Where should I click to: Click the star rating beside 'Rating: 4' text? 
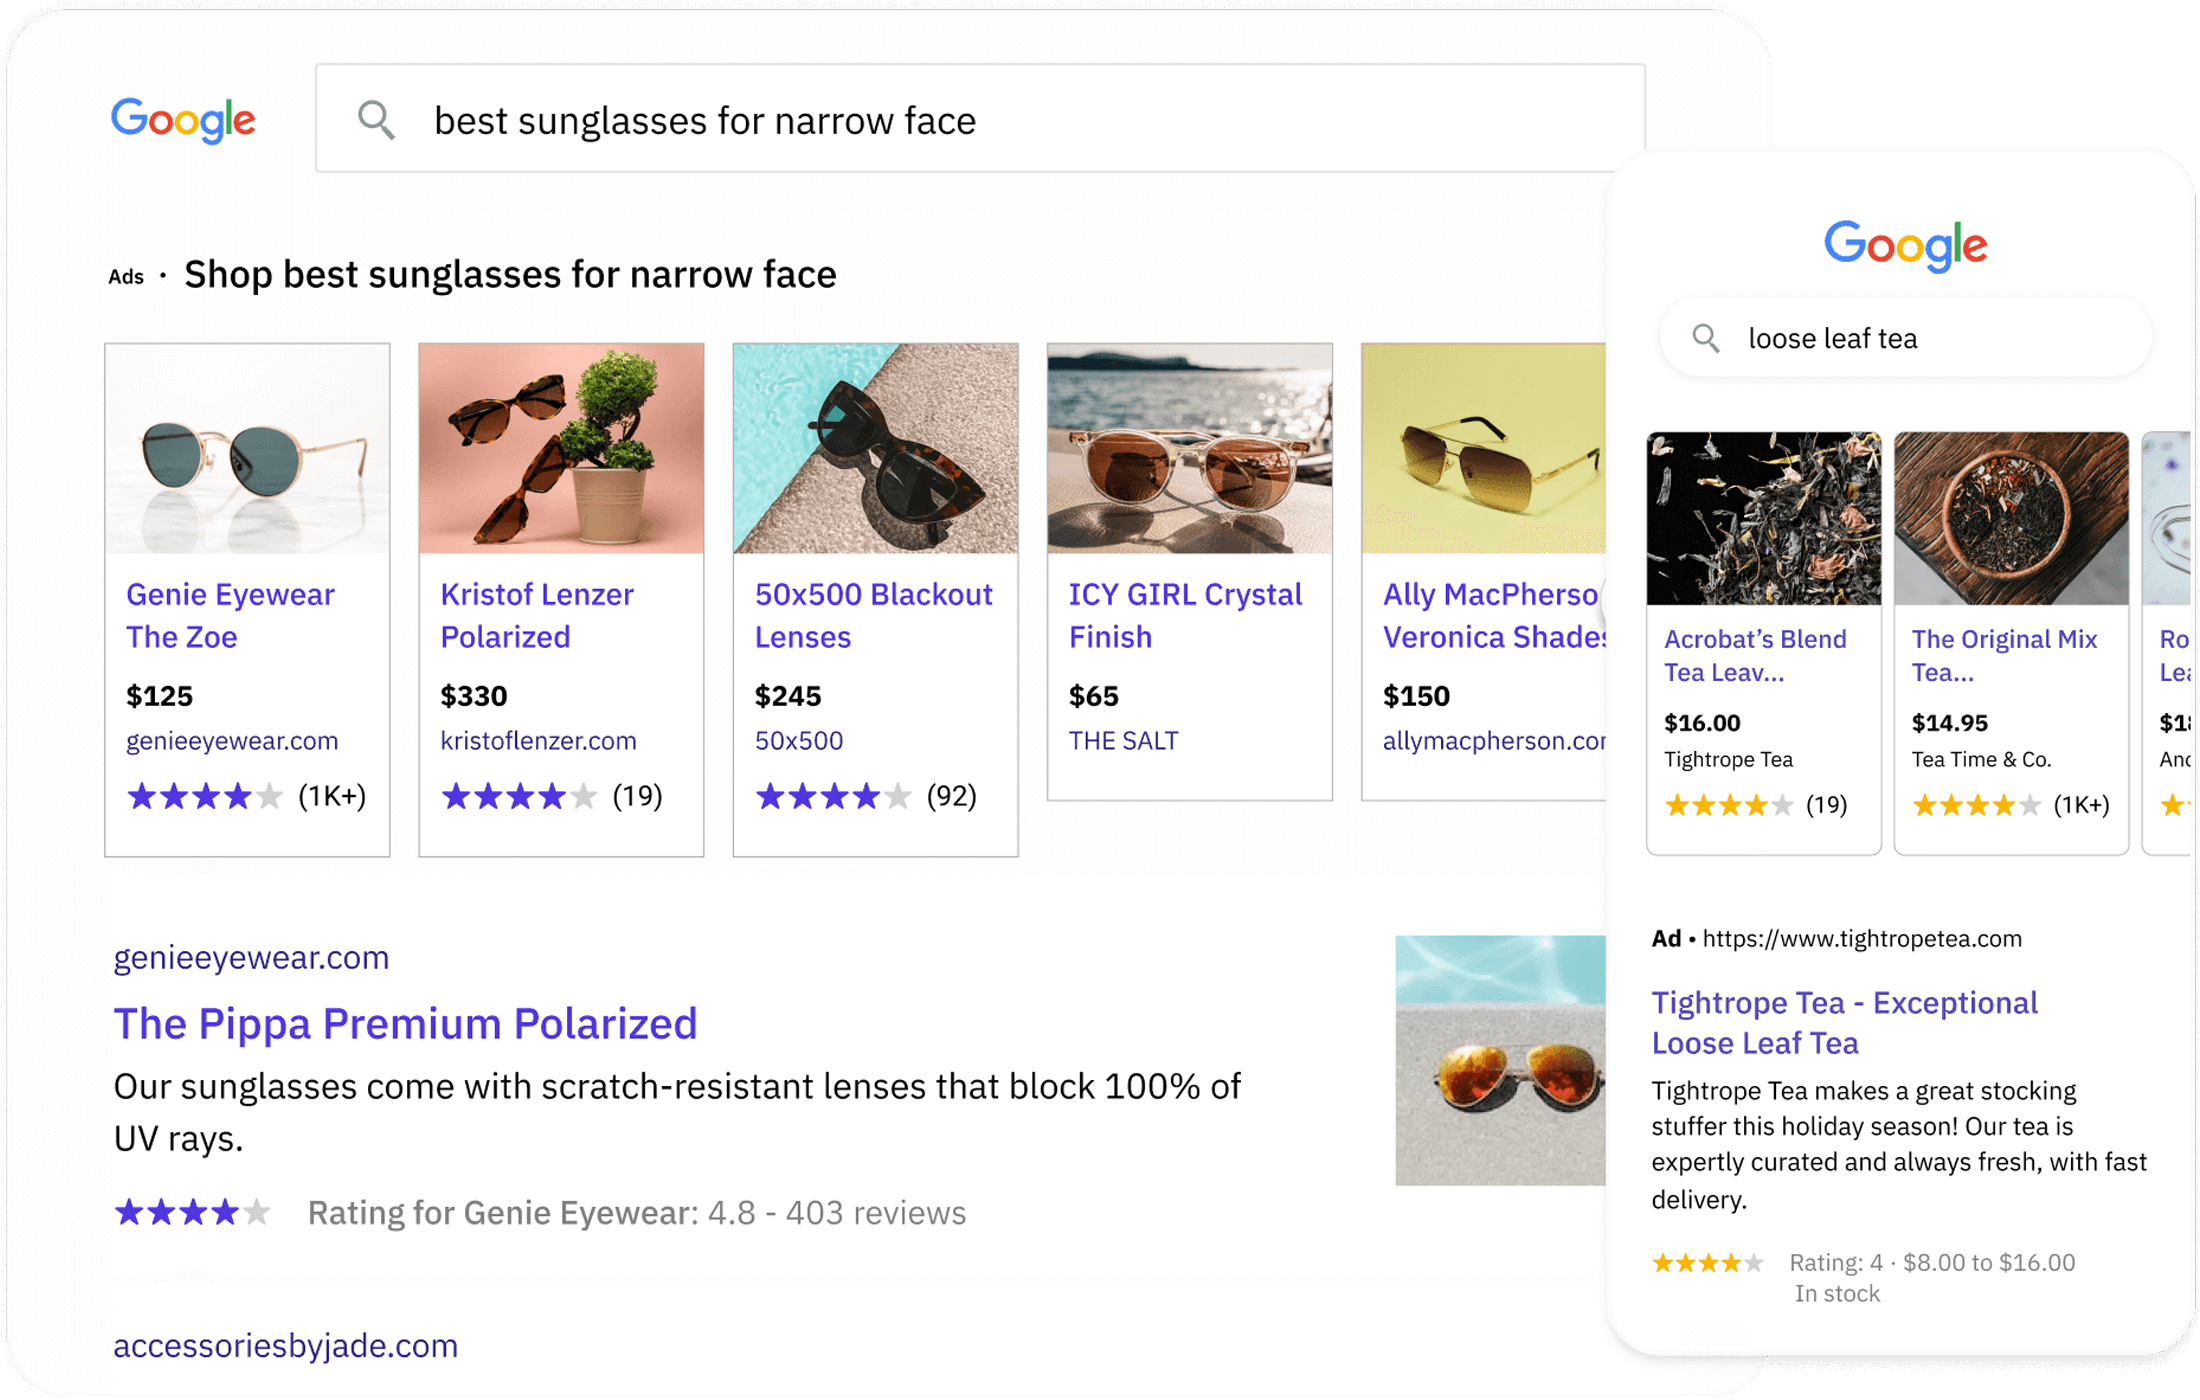[x=1707, y=1263]
